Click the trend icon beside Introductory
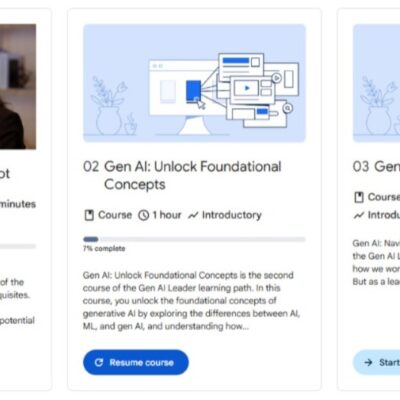400x400 pixels. 193,215
